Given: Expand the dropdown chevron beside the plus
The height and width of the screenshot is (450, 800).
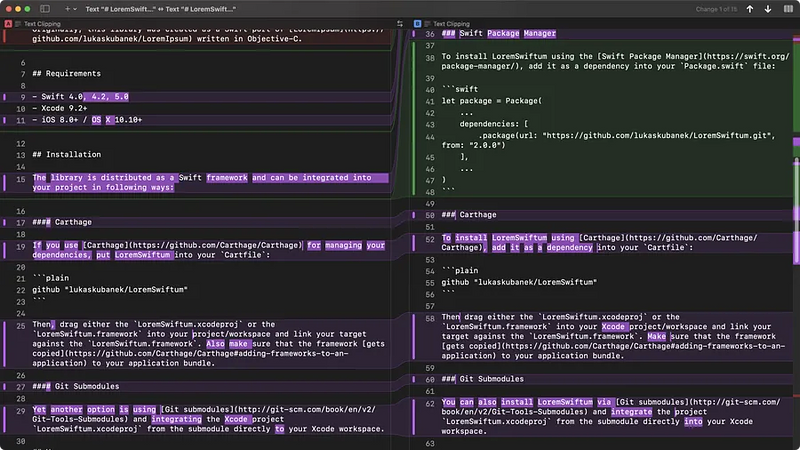Looking at the screenshot, I should [x=75, y=9].
